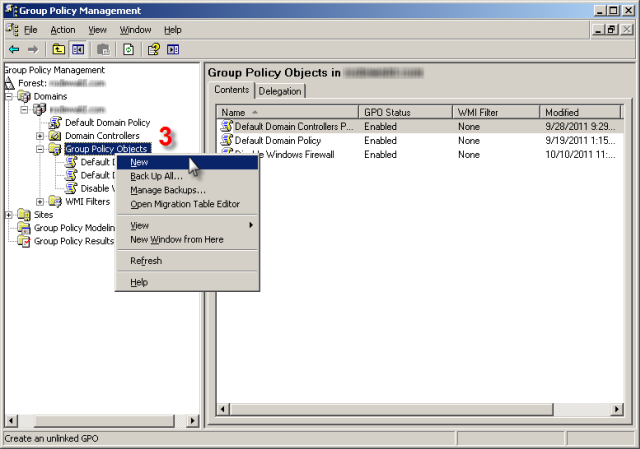
Task: Open the Window menu
Action: [135, 30]
